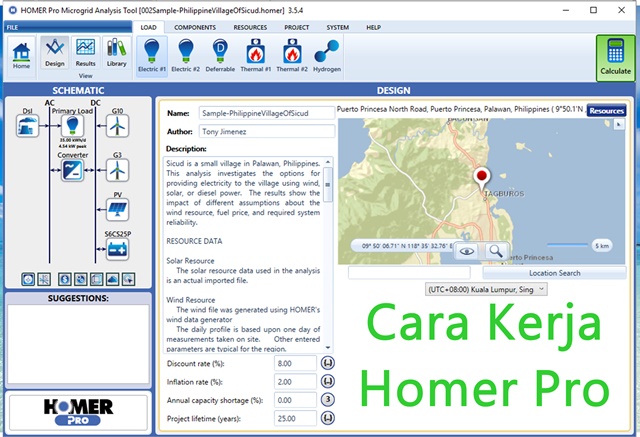Open the S6CS25P battery component
The height and width of the screenshot is (437, 640).
pos(117,249)
